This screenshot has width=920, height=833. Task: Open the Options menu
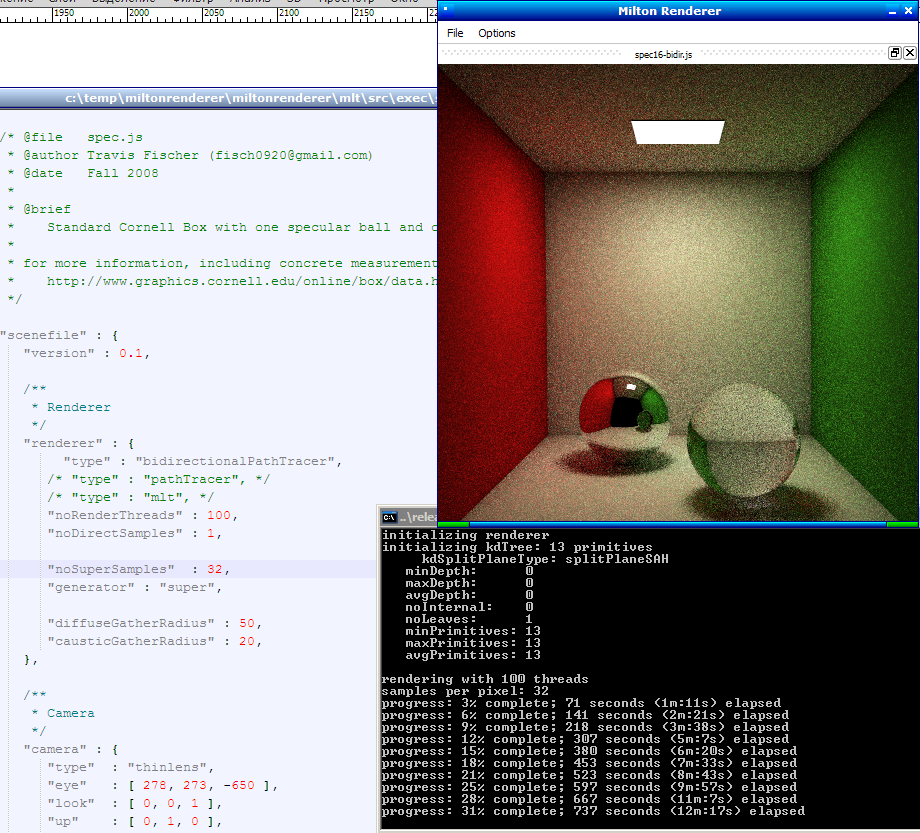click(x=496, y=33)
